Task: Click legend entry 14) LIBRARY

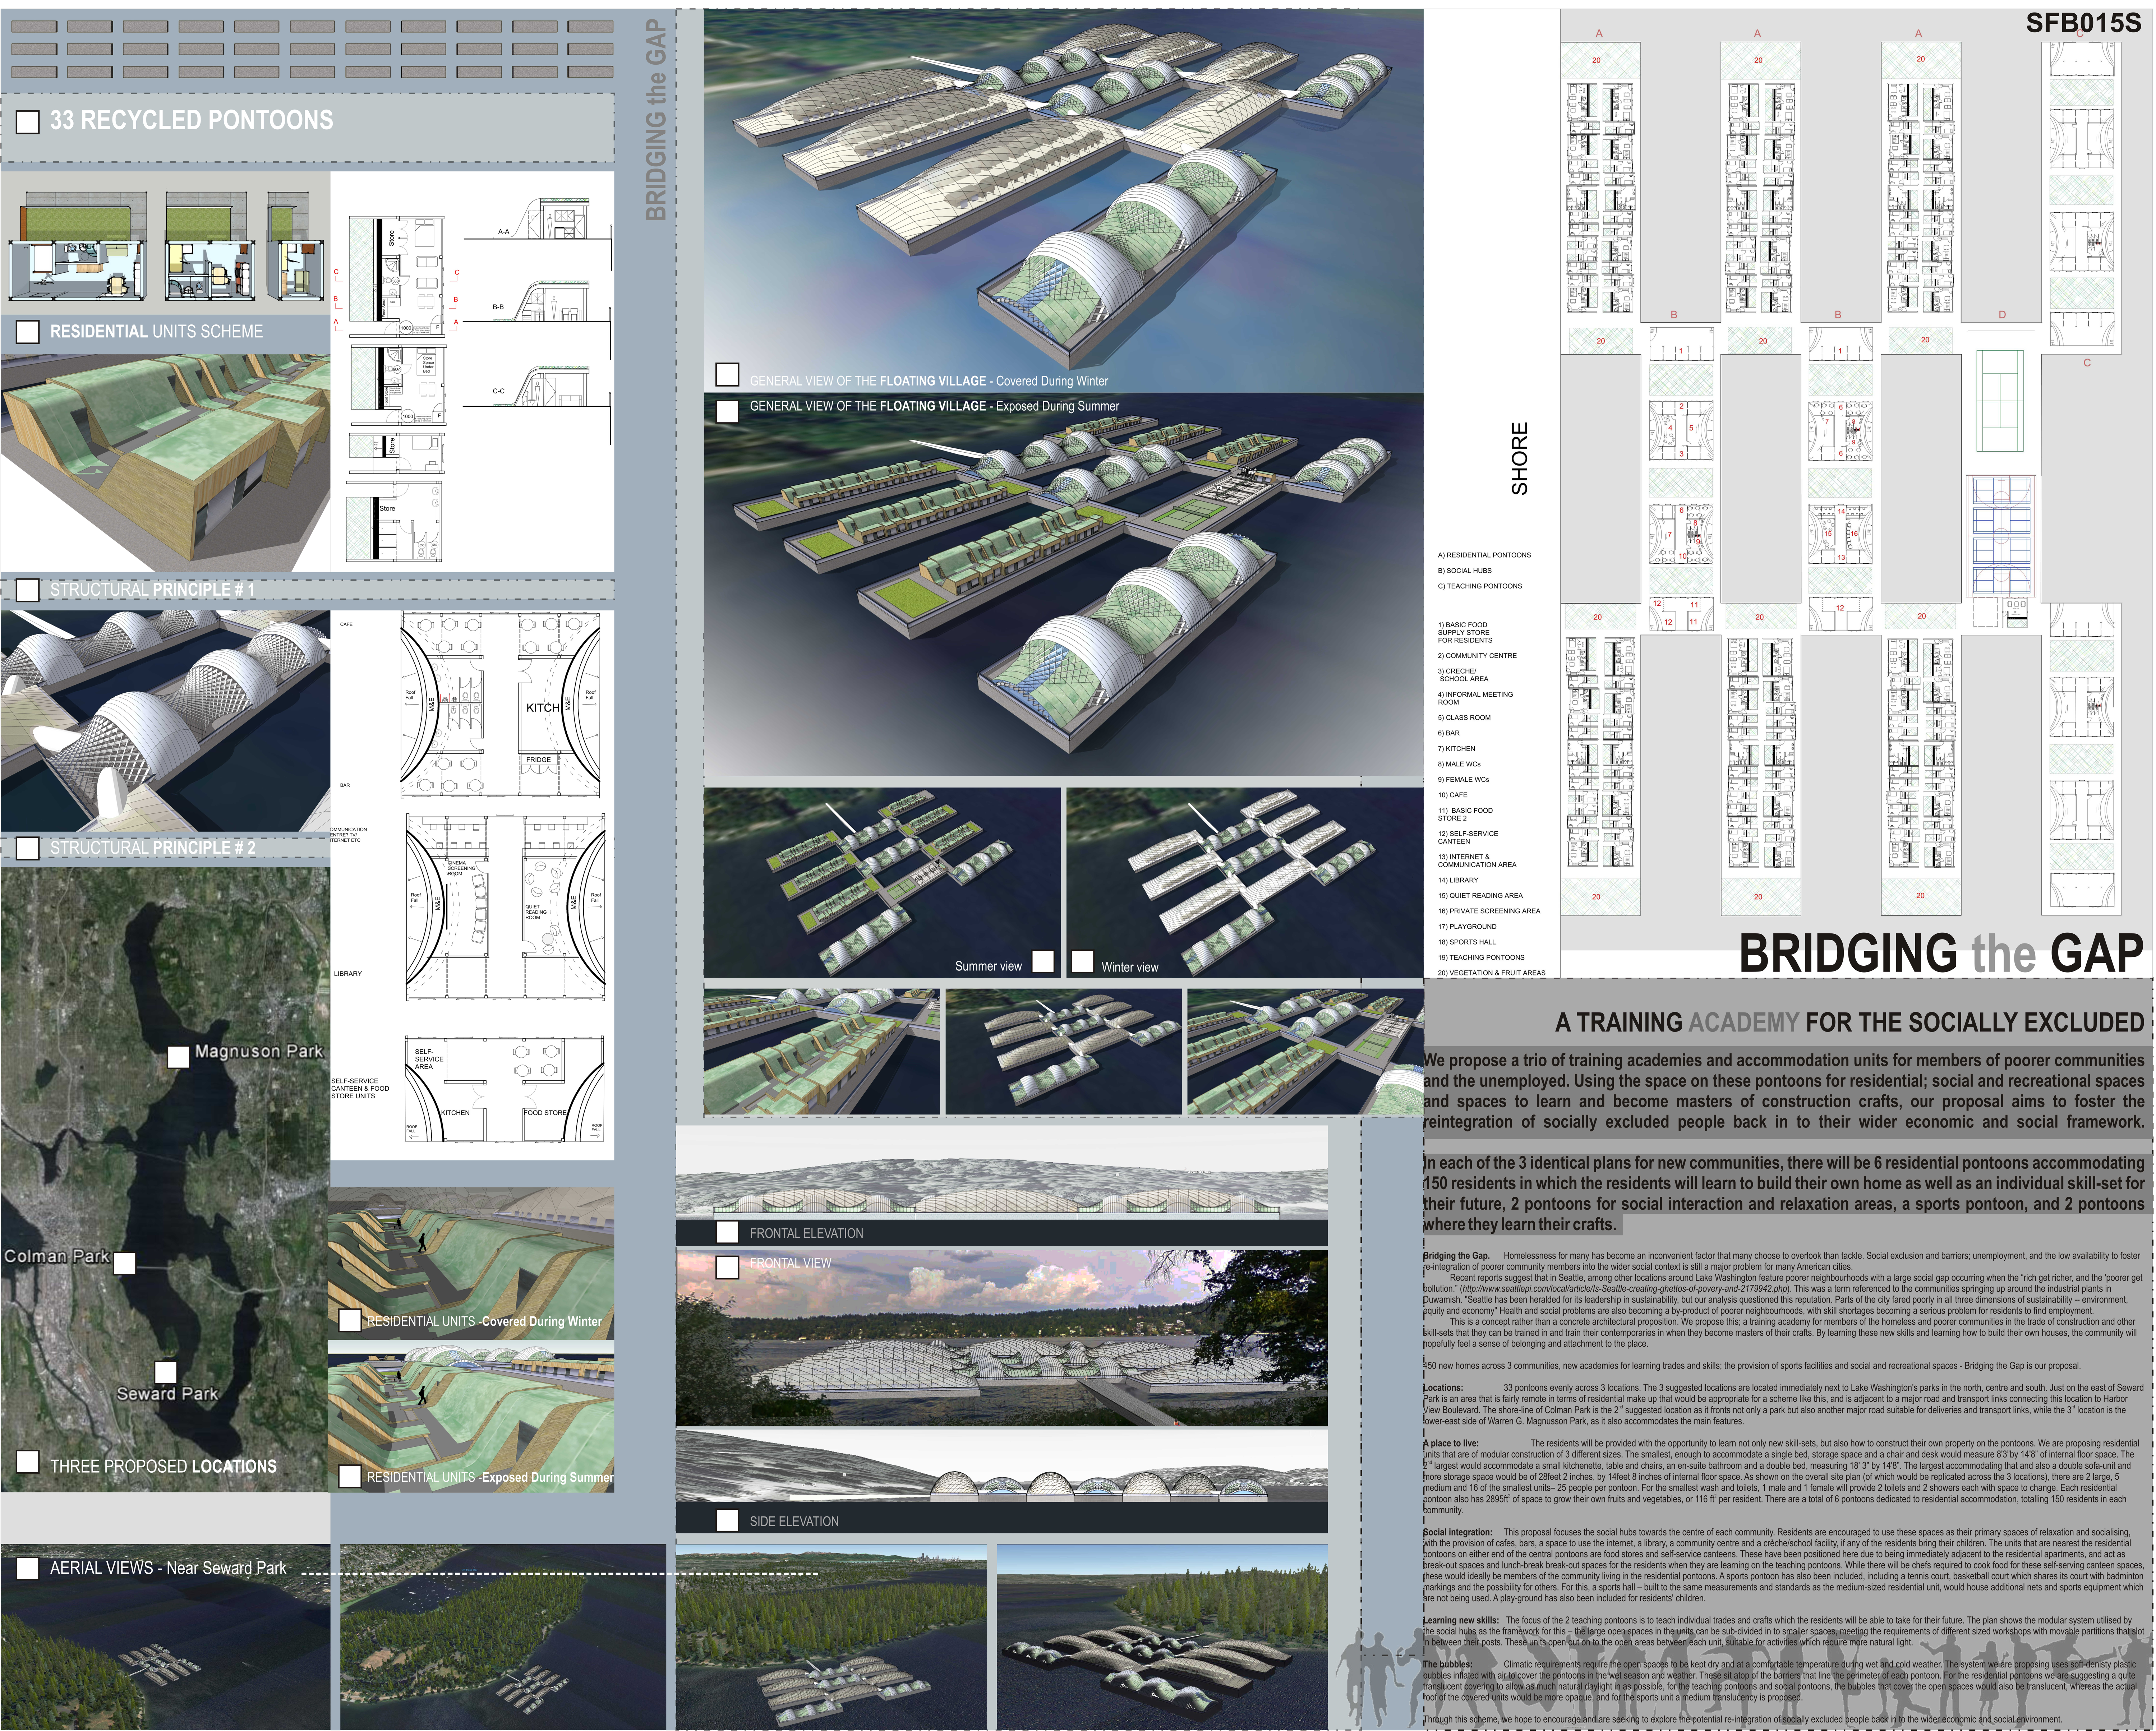Action: [x=1458, y=880]
